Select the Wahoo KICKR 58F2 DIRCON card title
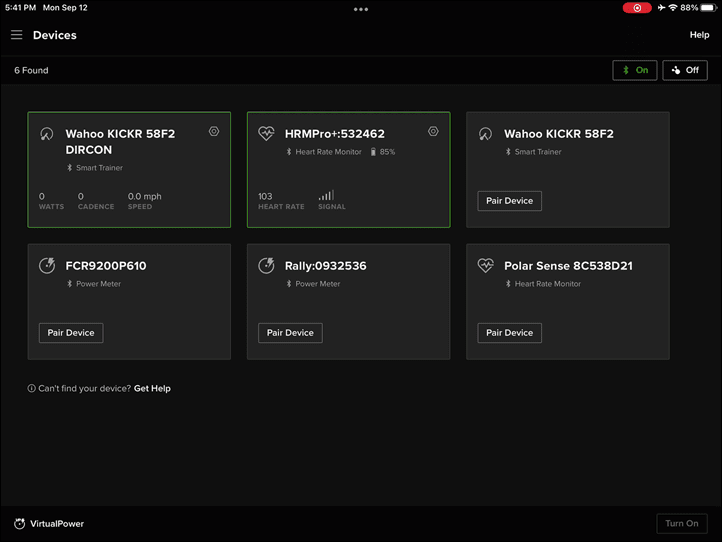722x542 pixels. [120, 142]
